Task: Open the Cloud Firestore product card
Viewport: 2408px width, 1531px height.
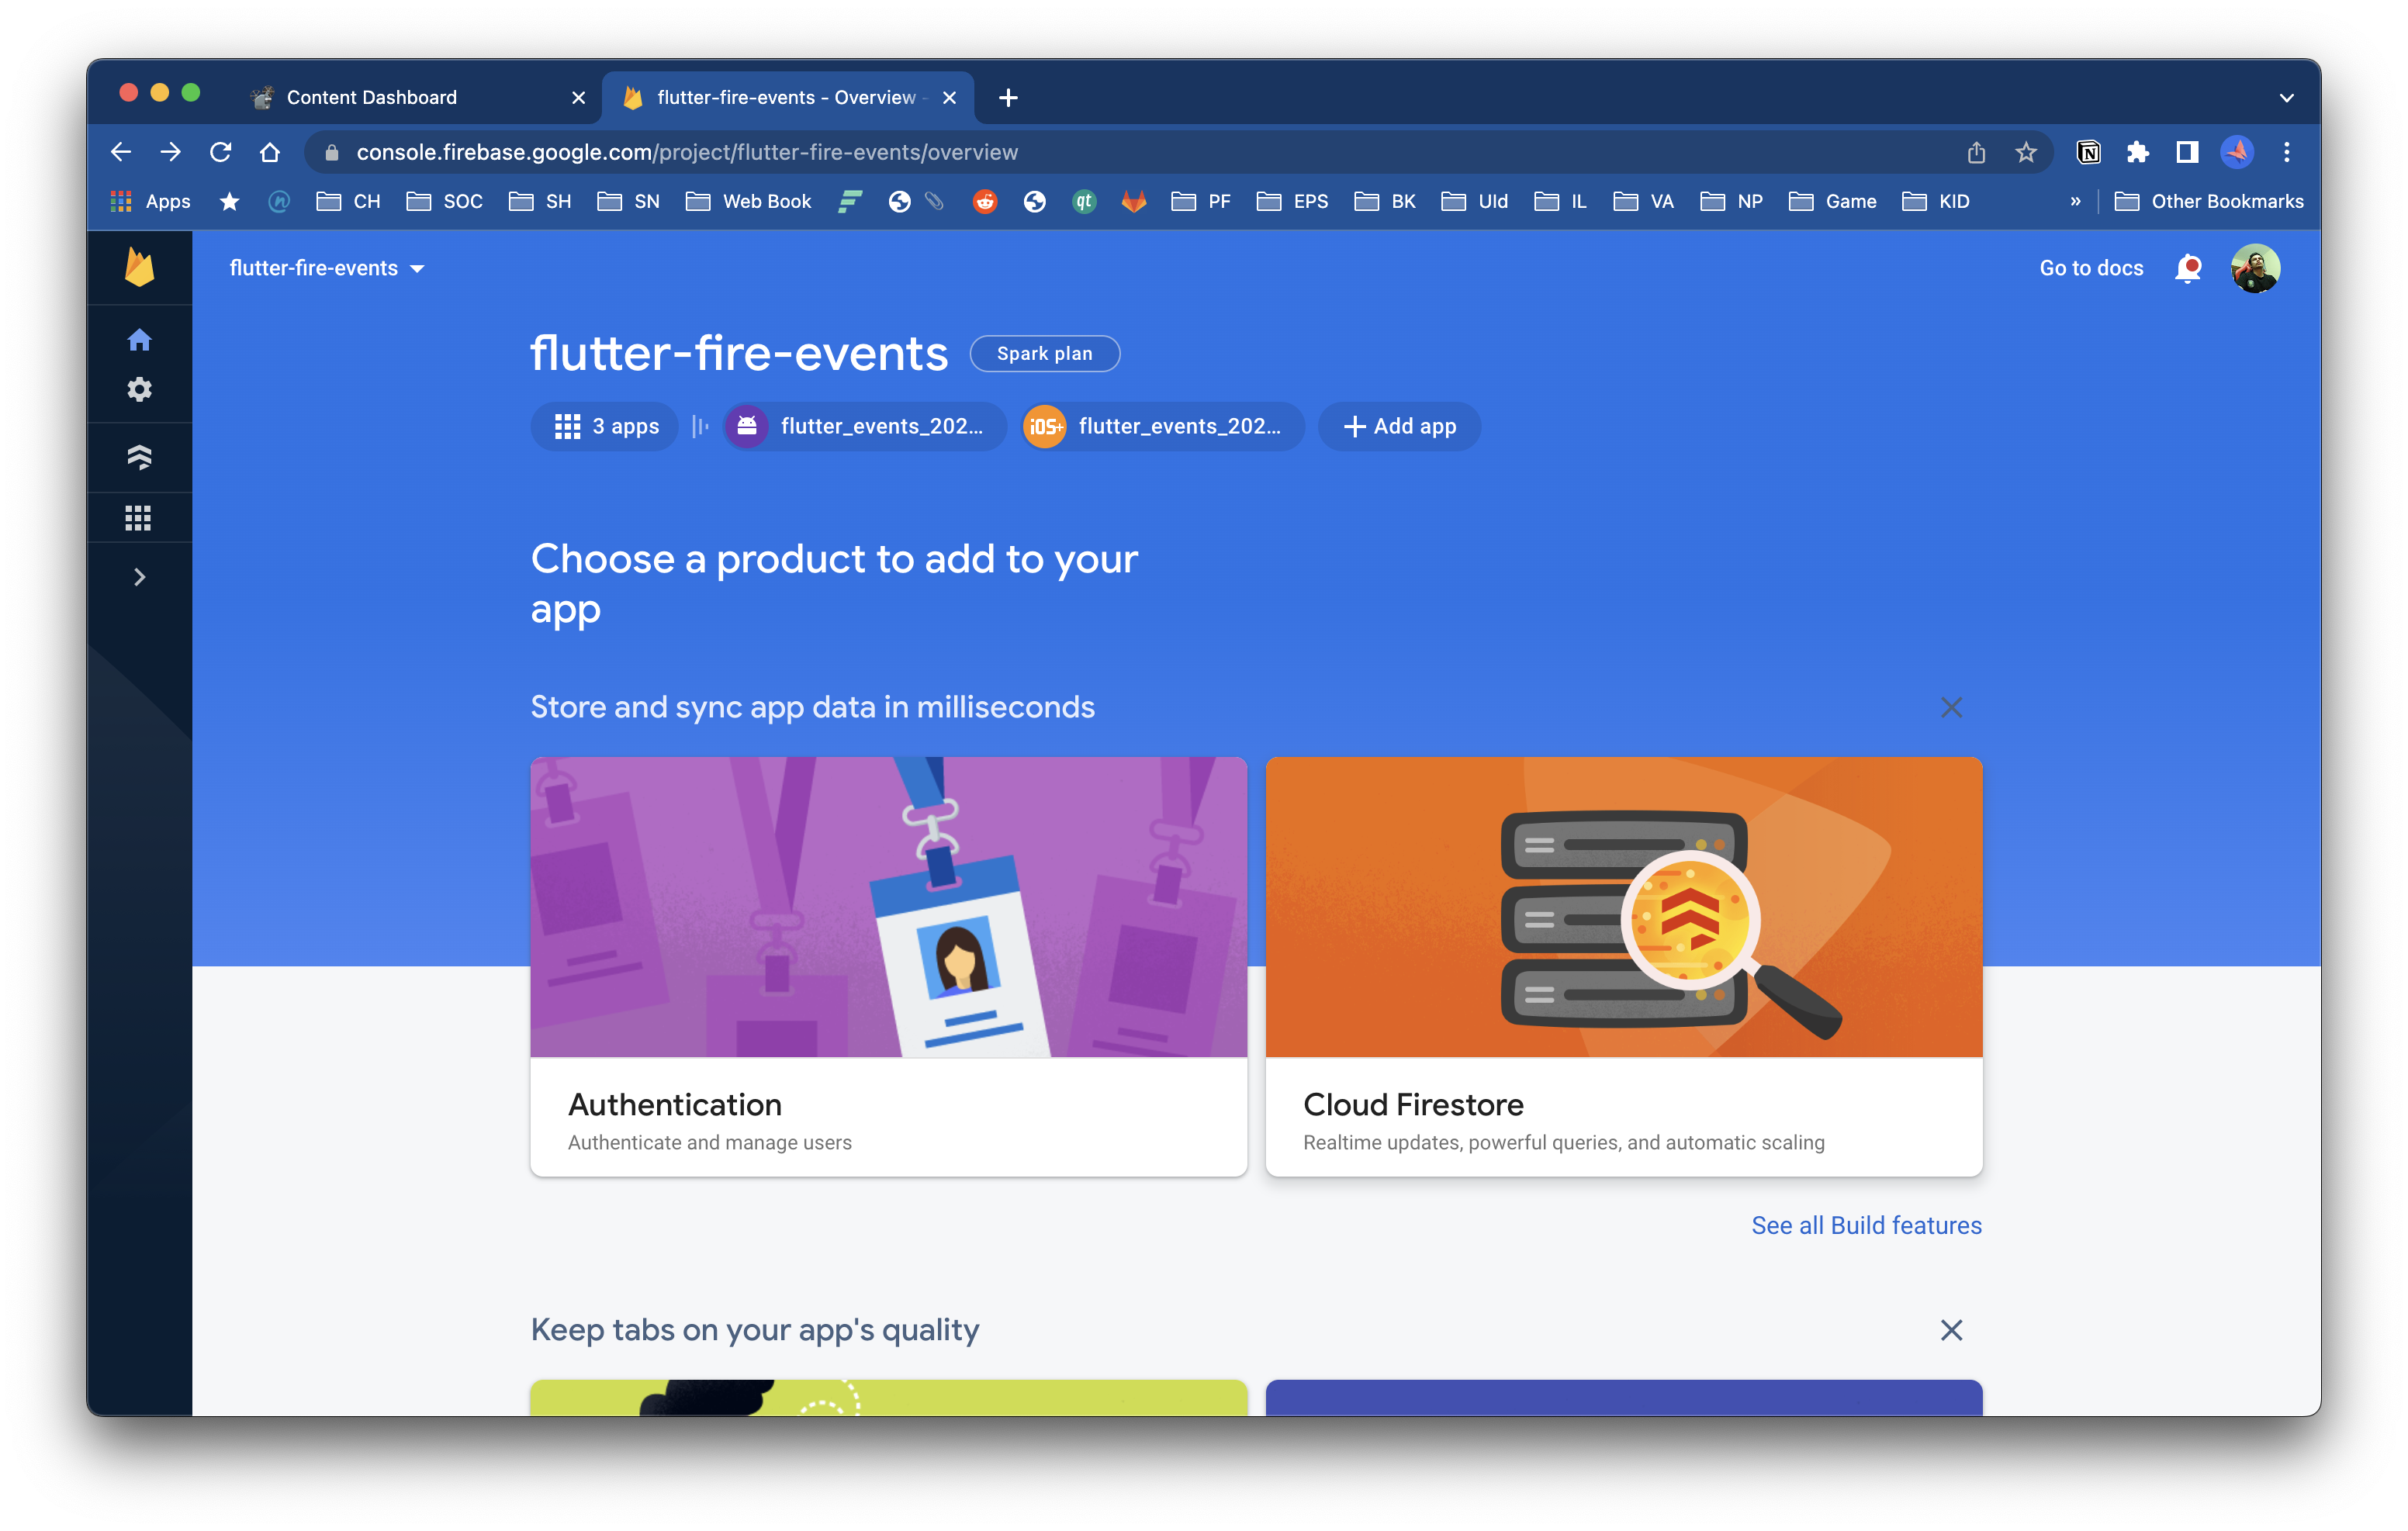Action: click(x=1623, y=966)
